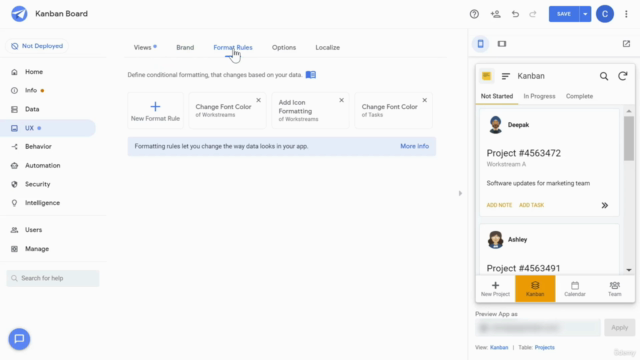
Task: Switch preview to tablet view
Action: 502,44
